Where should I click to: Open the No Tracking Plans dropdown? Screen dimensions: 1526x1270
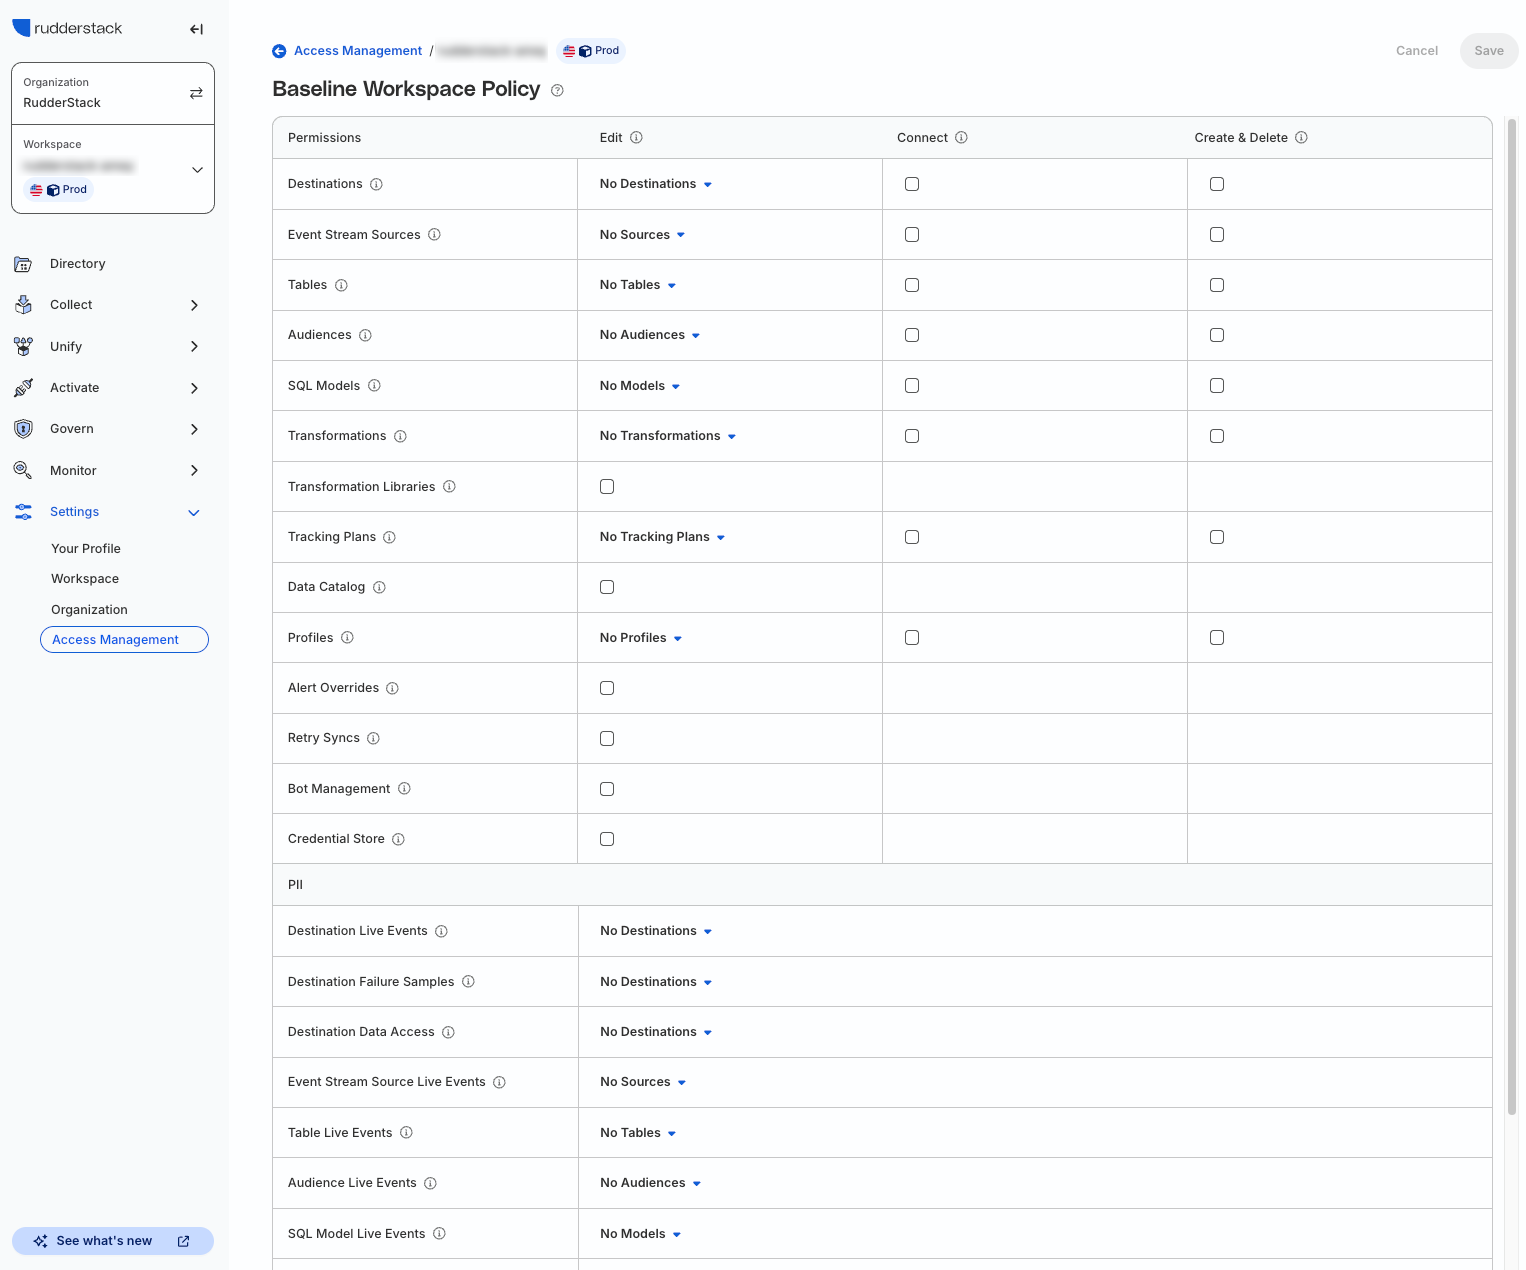(x=662, y=537)
